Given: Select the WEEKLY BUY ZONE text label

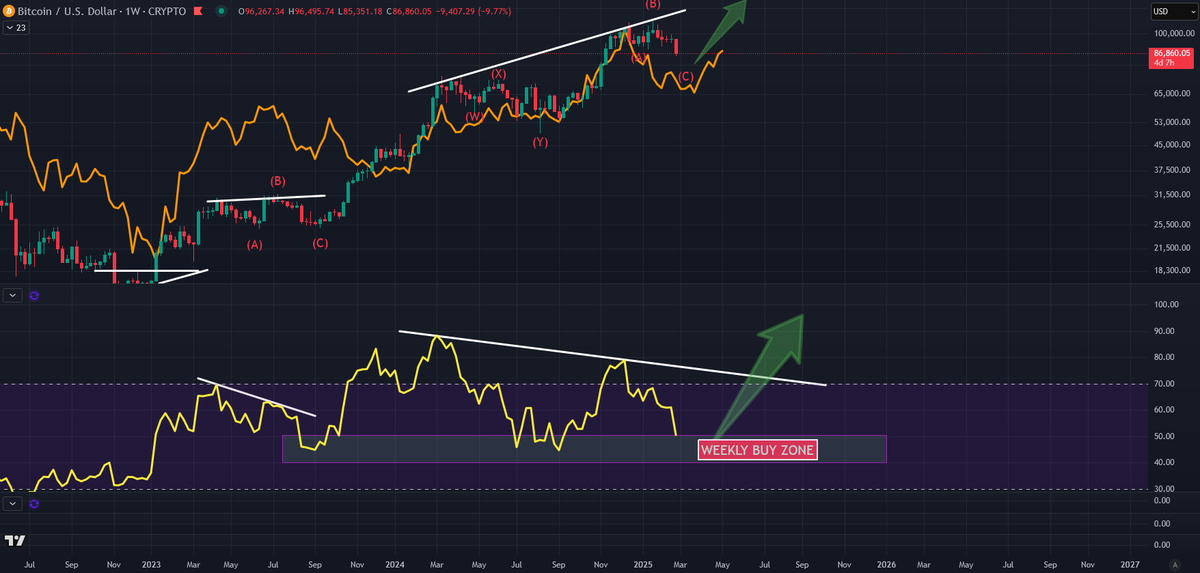Looking at the screenshot, I should point(758,450).
